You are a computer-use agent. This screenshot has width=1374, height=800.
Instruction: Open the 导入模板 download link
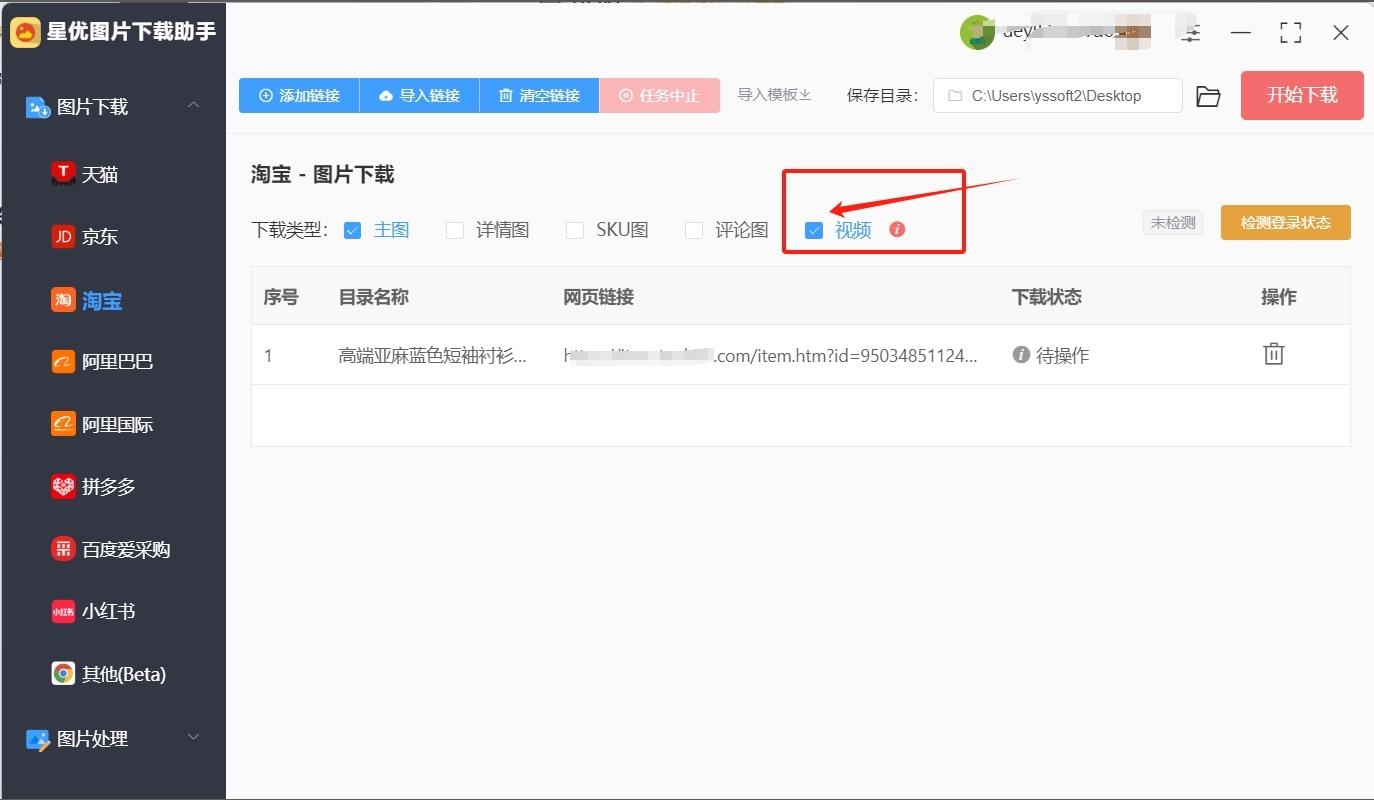coord(774,95)
